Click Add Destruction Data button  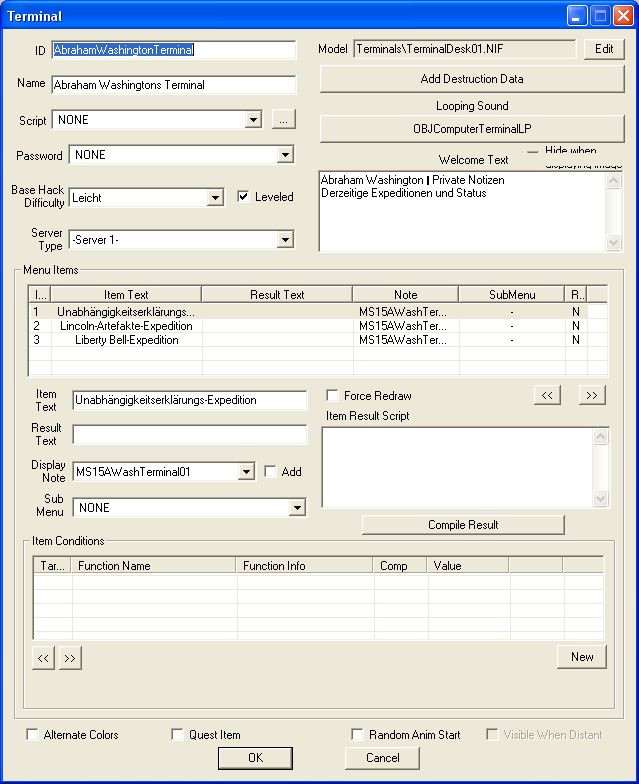(x=472, y=79)
